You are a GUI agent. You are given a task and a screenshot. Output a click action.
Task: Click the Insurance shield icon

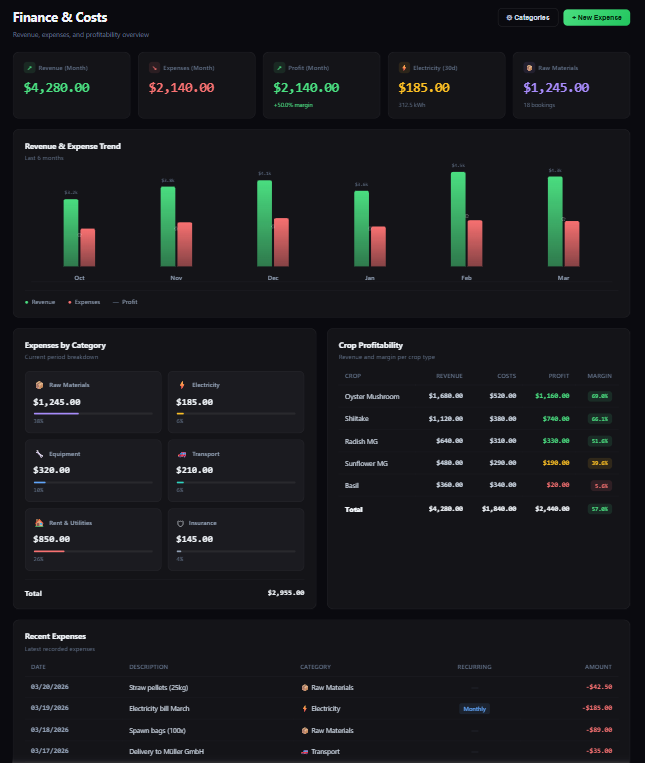tap(181, 523)
